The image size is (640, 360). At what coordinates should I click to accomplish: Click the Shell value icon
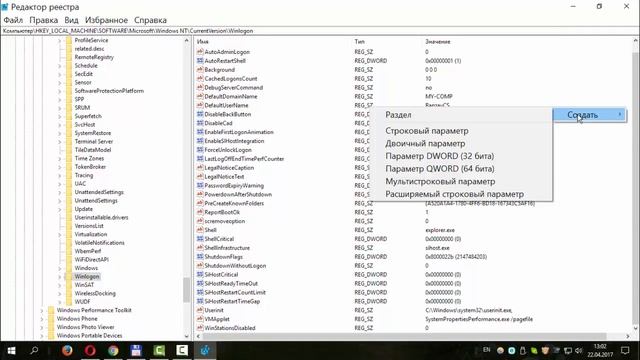click(x=200, y=230)
